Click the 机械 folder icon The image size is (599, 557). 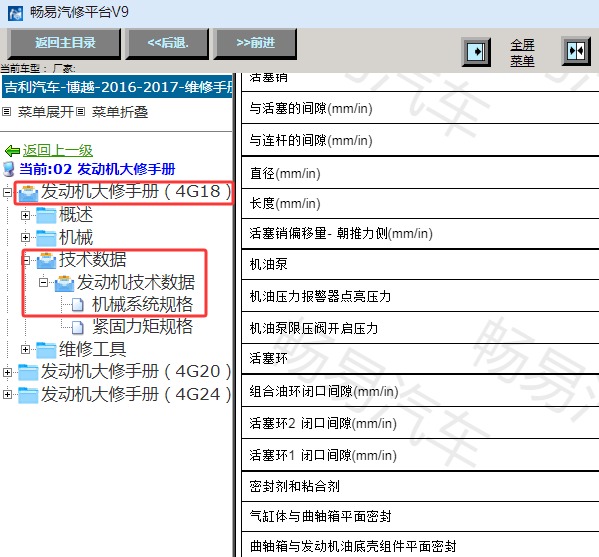pos(46,238)
